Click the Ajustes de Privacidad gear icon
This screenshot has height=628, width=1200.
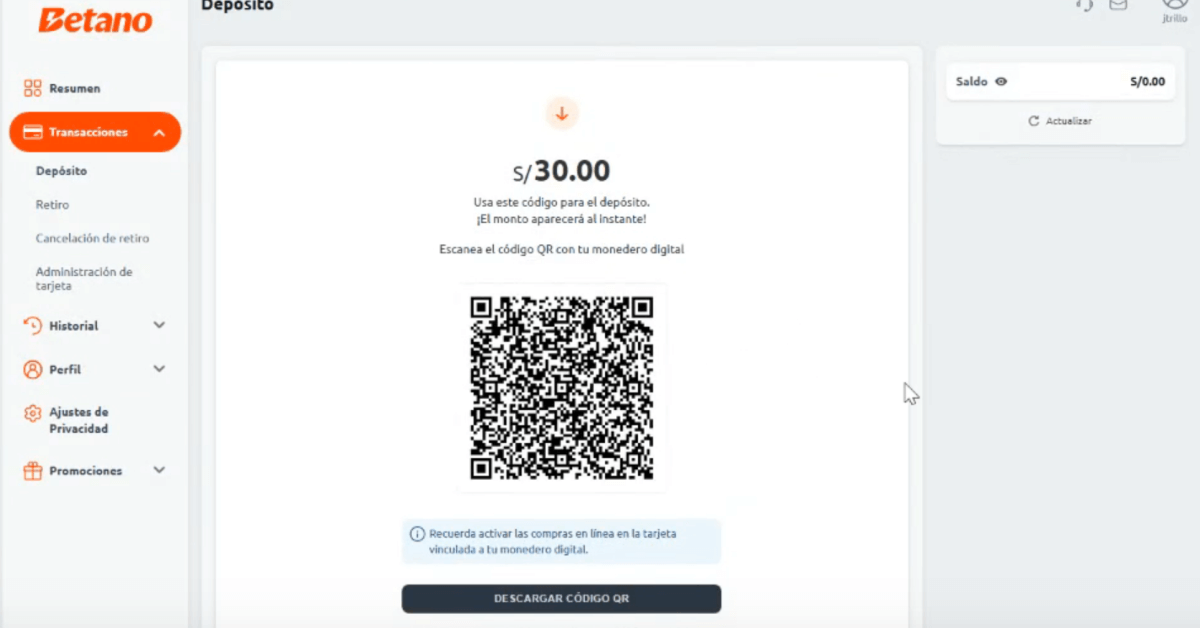tap(33, 413)
